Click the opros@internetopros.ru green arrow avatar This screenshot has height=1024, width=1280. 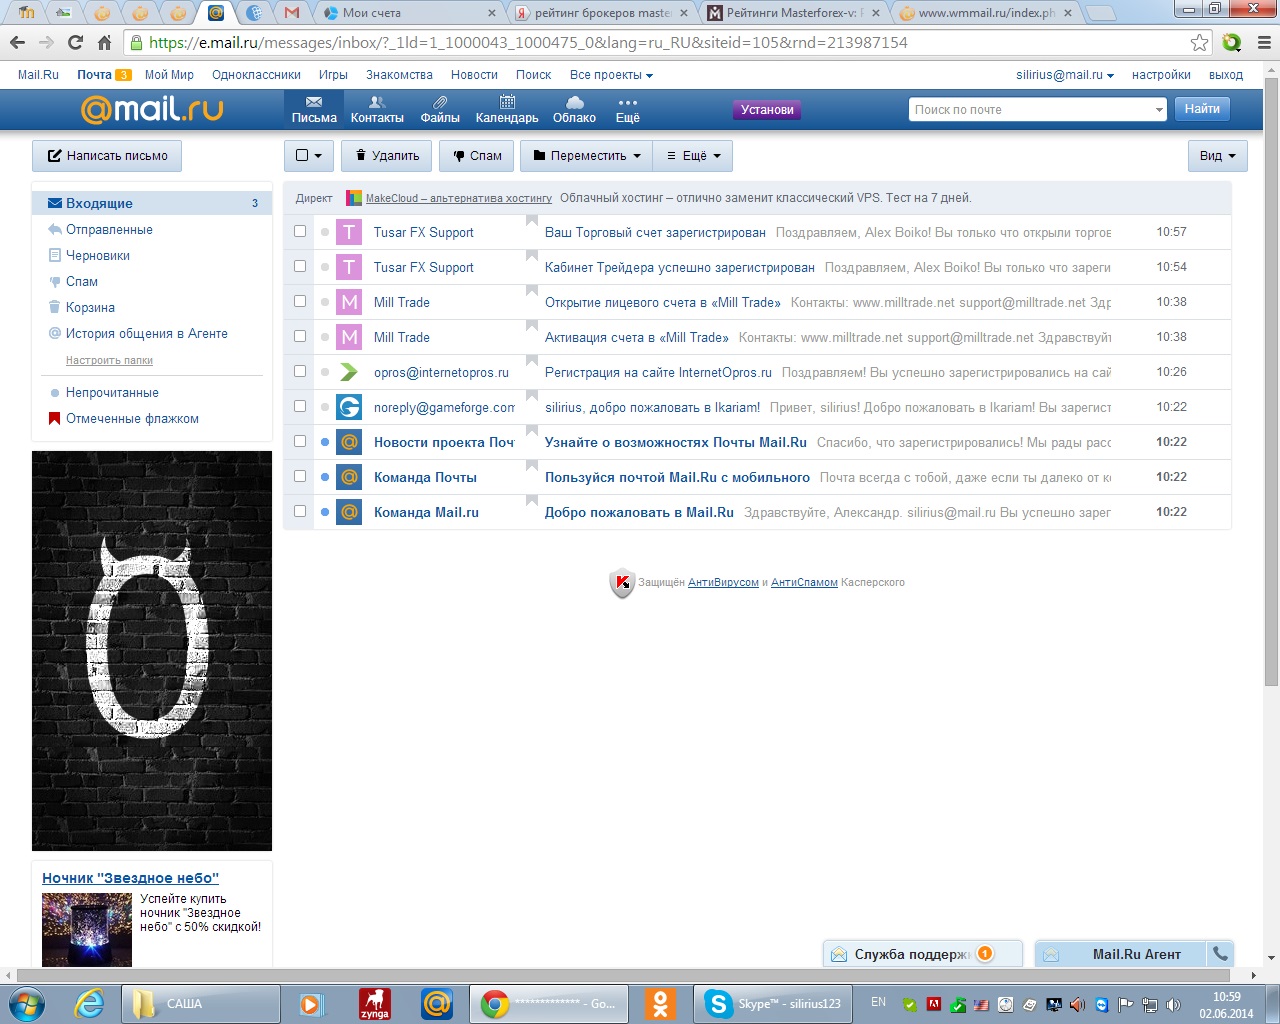click(x=349, y=372)
